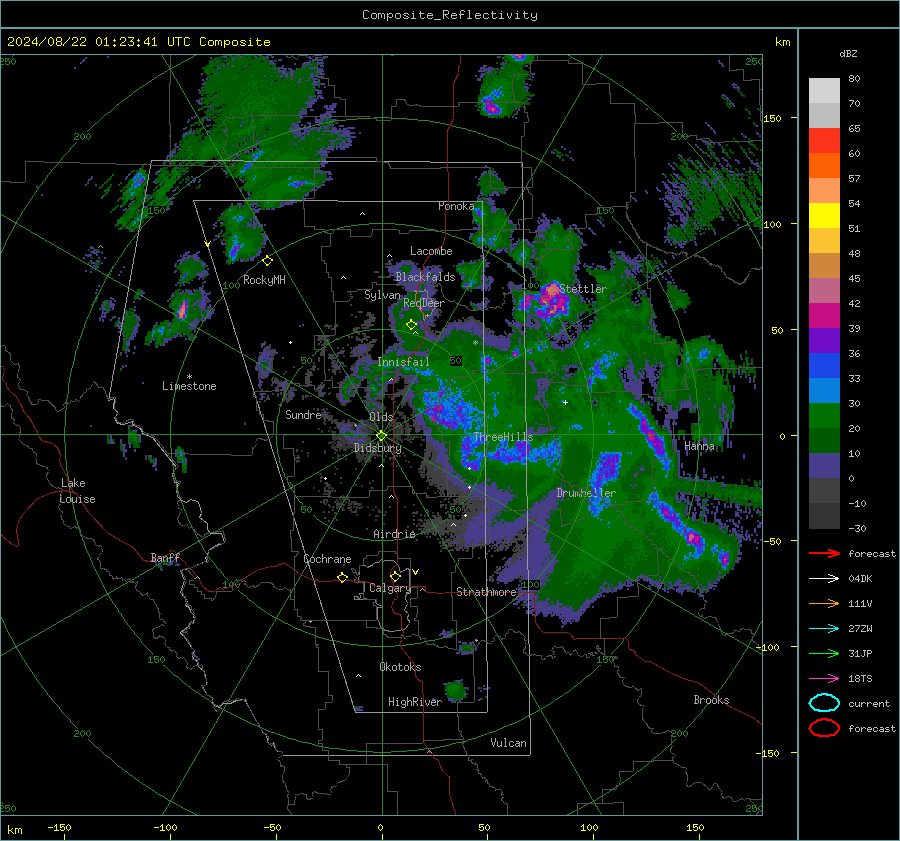Click the Didsbury city label
900x841 pixels.
click(x=377, y=448)
